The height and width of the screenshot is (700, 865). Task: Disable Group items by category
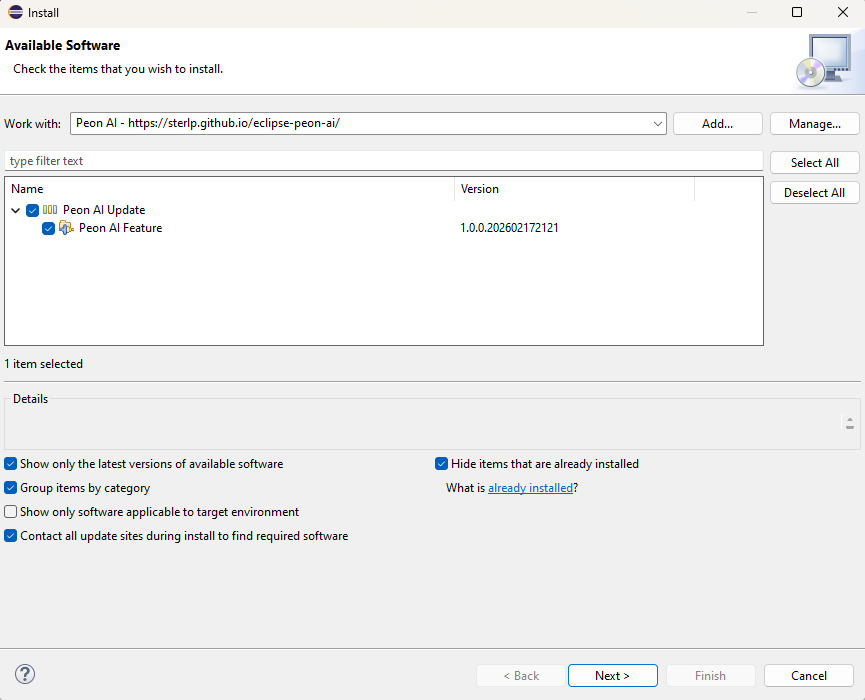pyautogui.click(x=11, y=488)
